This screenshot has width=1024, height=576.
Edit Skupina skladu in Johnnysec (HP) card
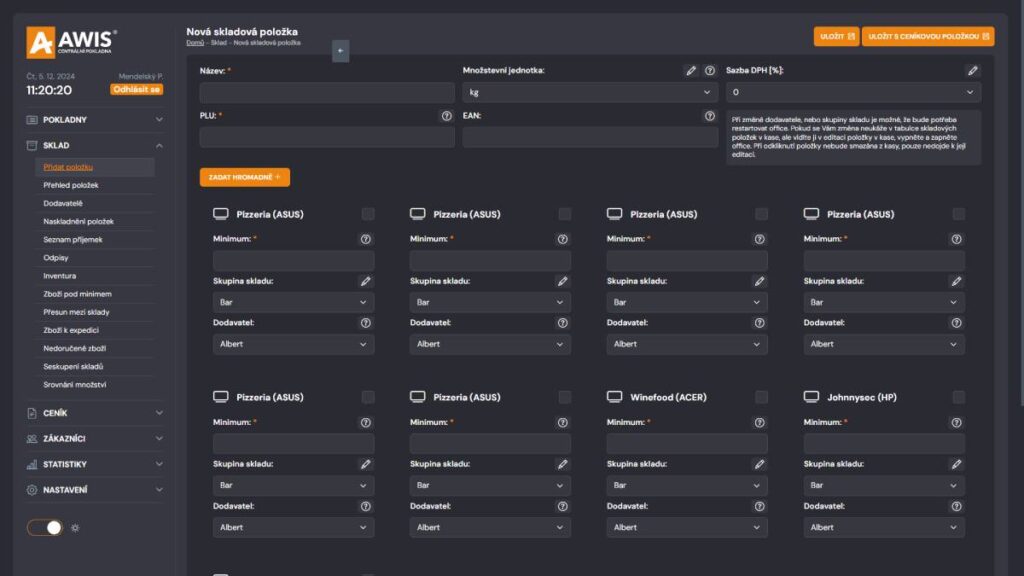956,464
